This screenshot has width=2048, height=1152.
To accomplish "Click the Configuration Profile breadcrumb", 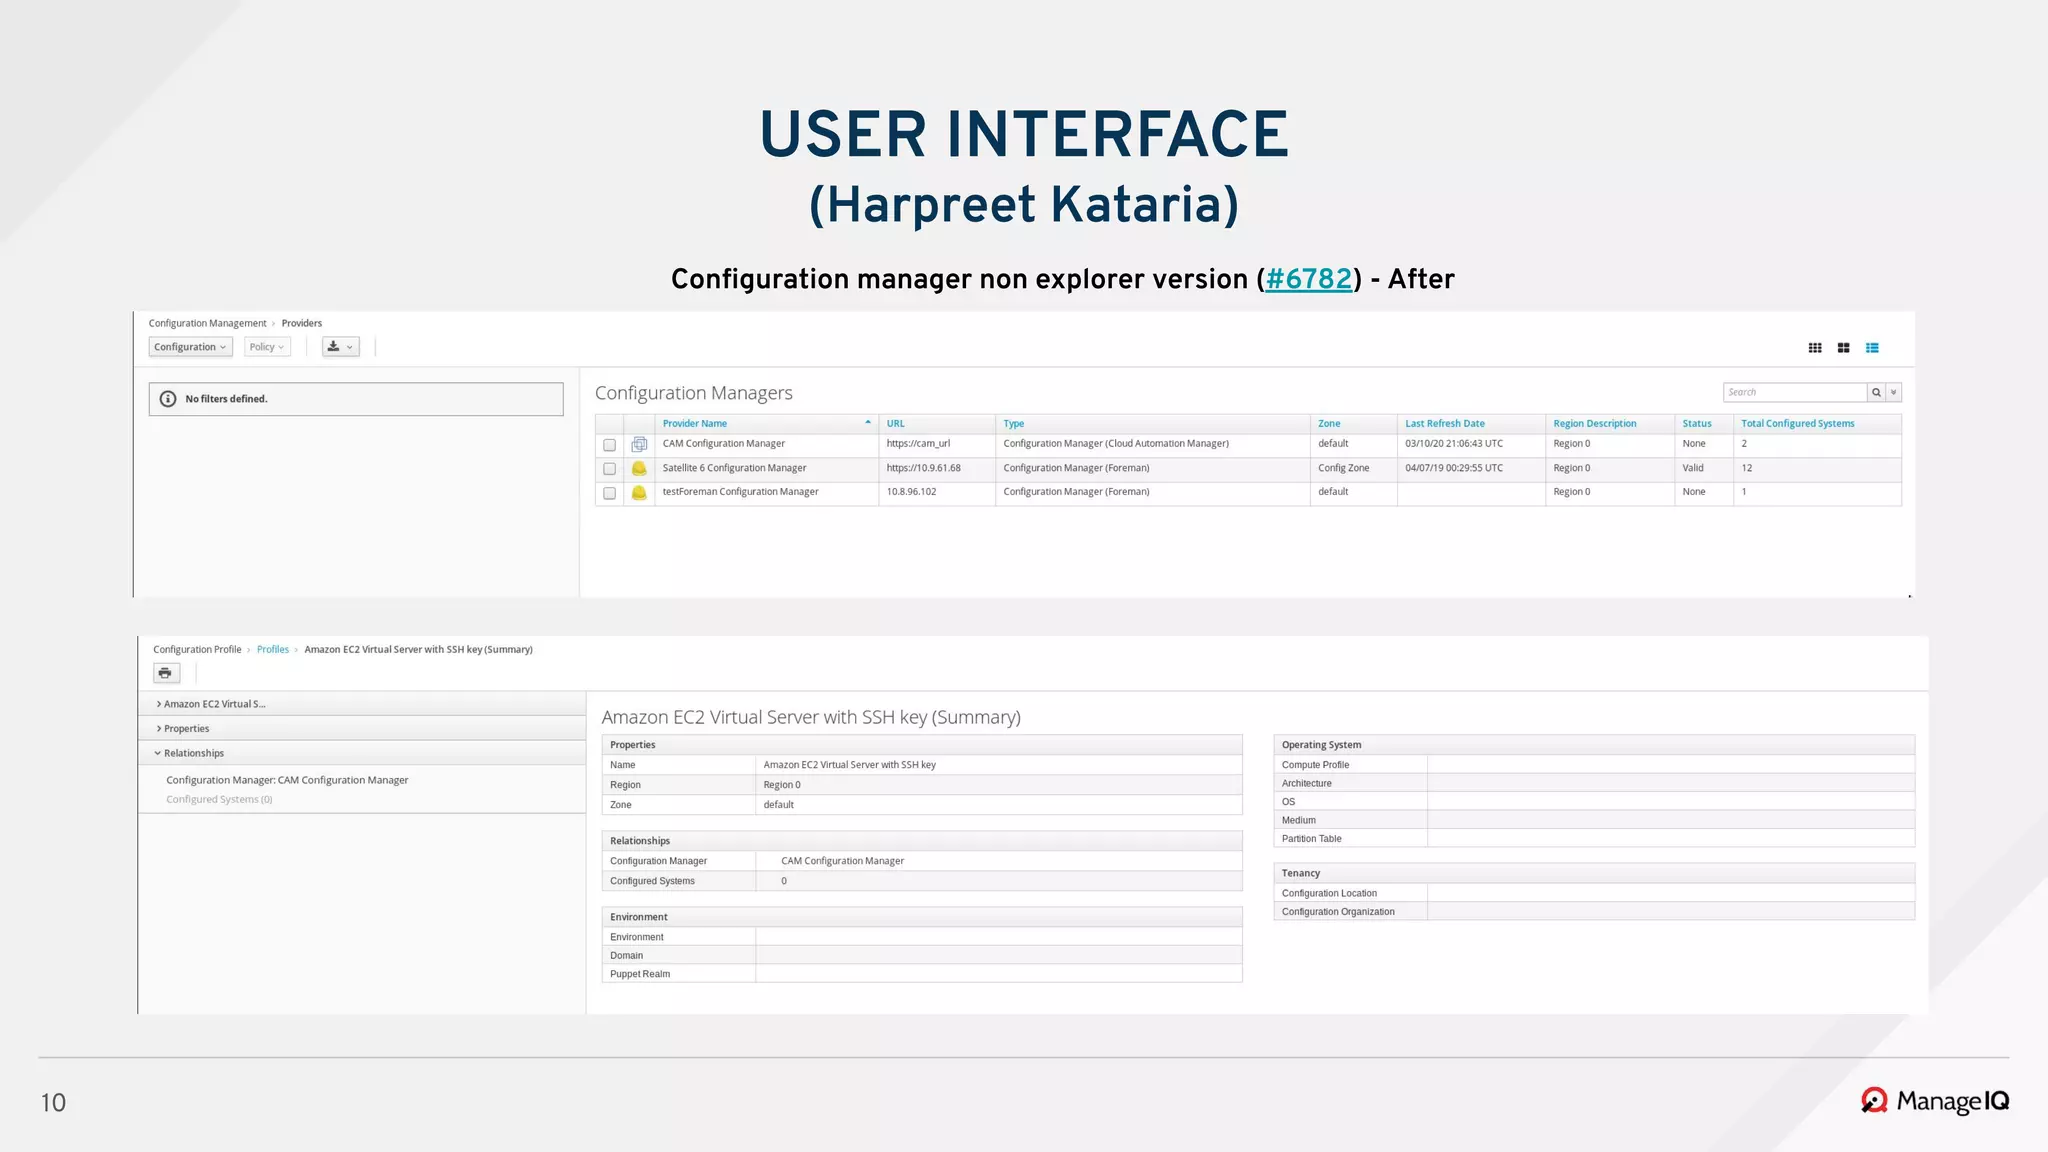I will click(197, 650).
